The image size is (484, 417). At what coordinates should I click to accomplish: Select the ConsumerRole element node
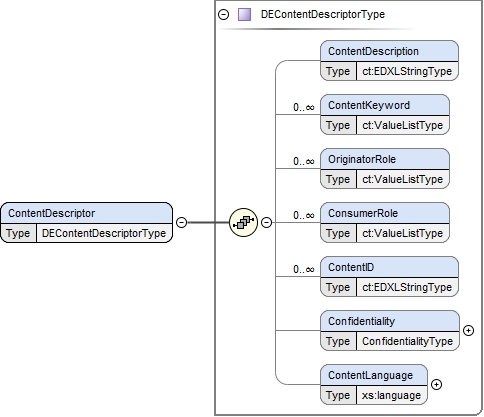tap(385, 222)
